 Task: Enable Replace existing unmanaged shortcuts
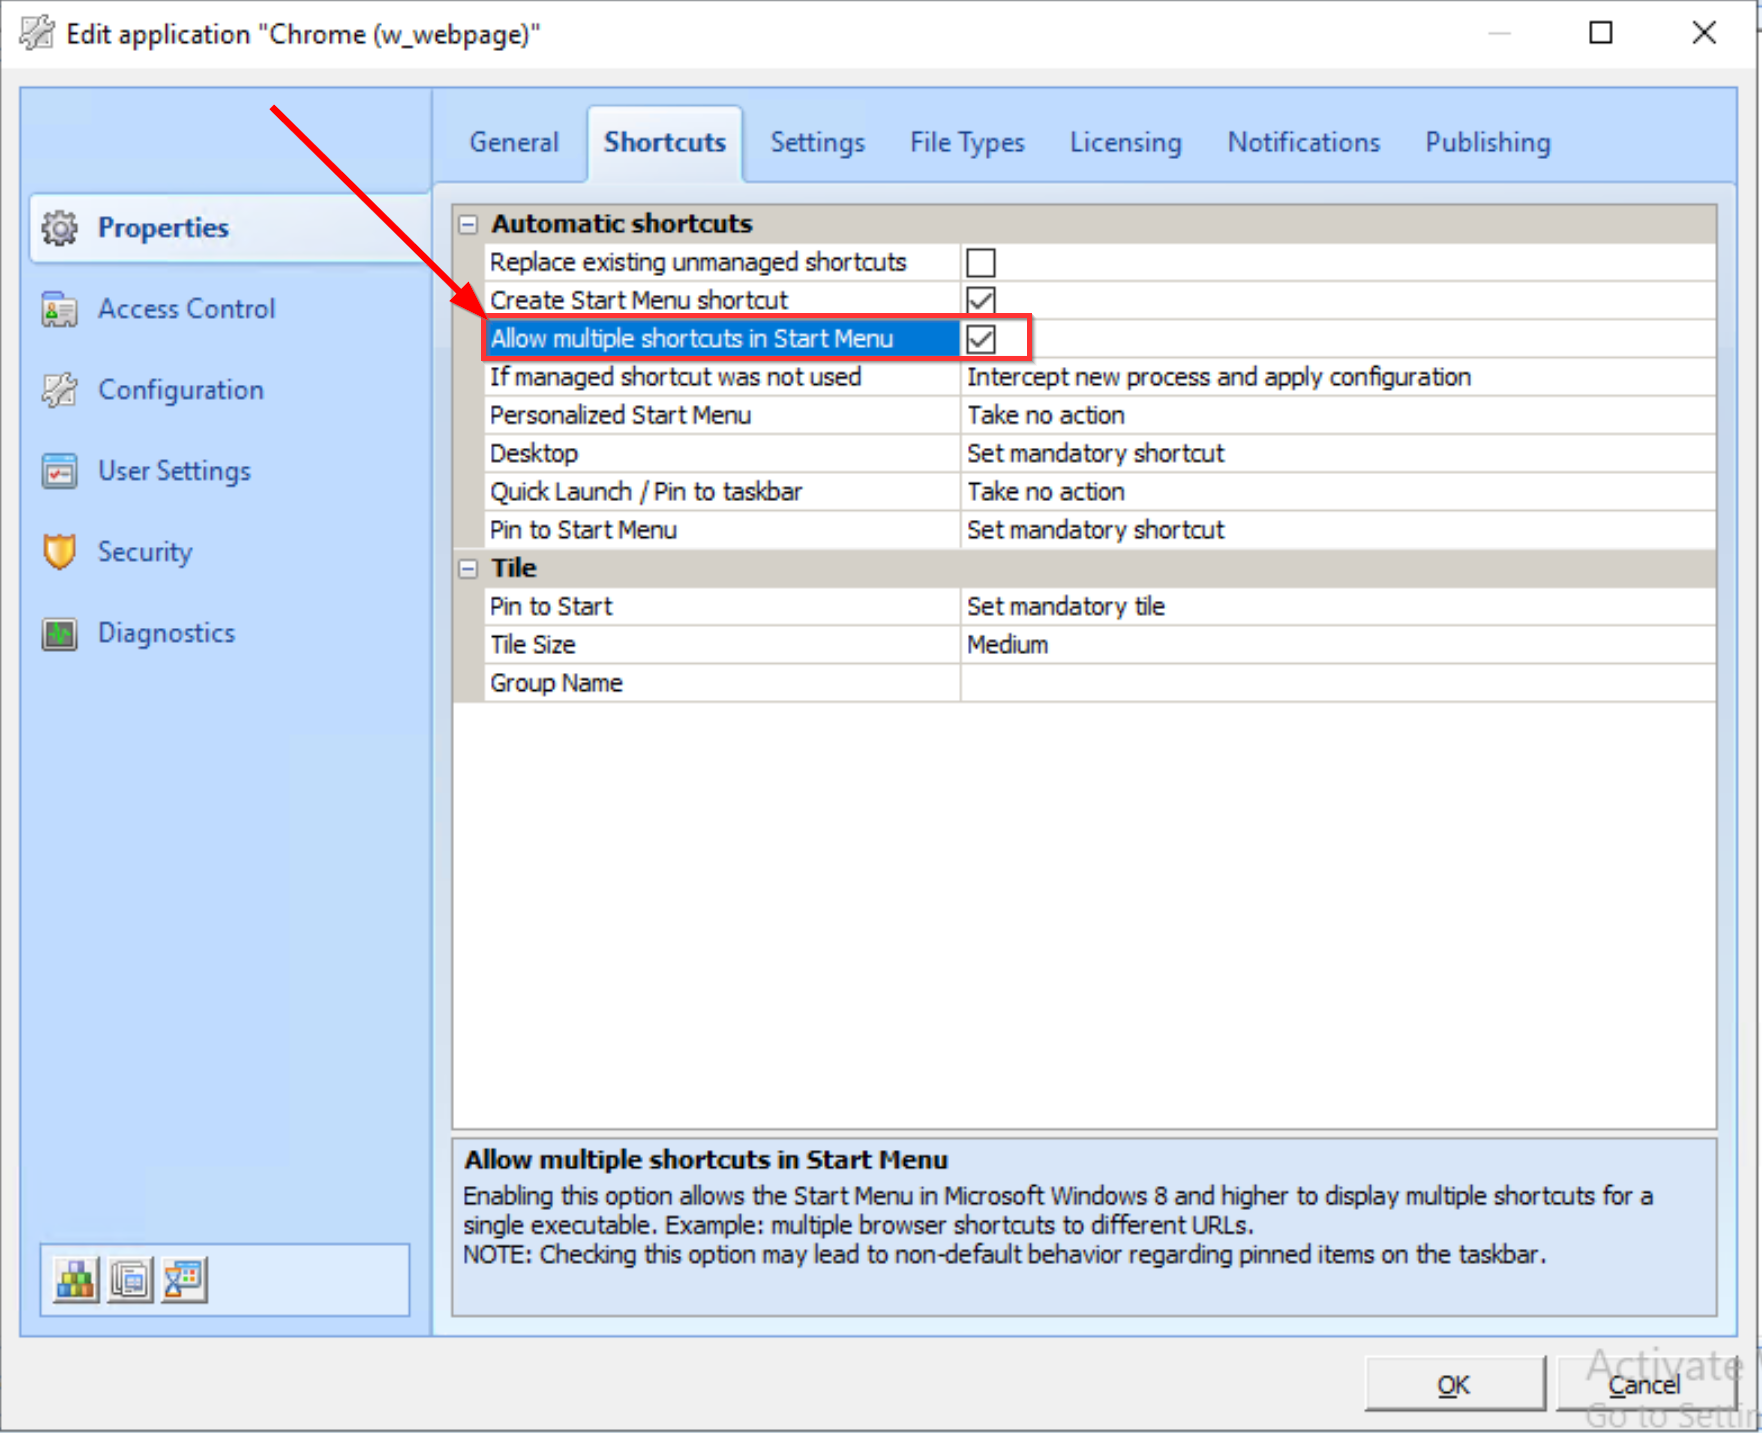[x=981, y=262]
